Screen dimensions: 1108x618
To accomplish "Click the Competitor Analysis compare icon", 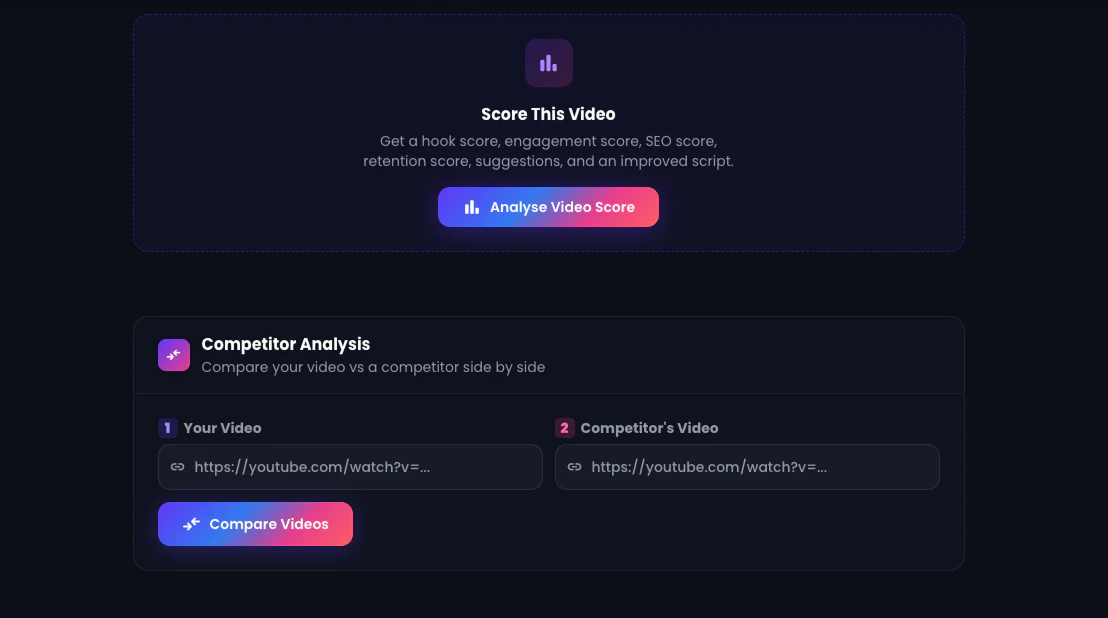I will [174, 355].
